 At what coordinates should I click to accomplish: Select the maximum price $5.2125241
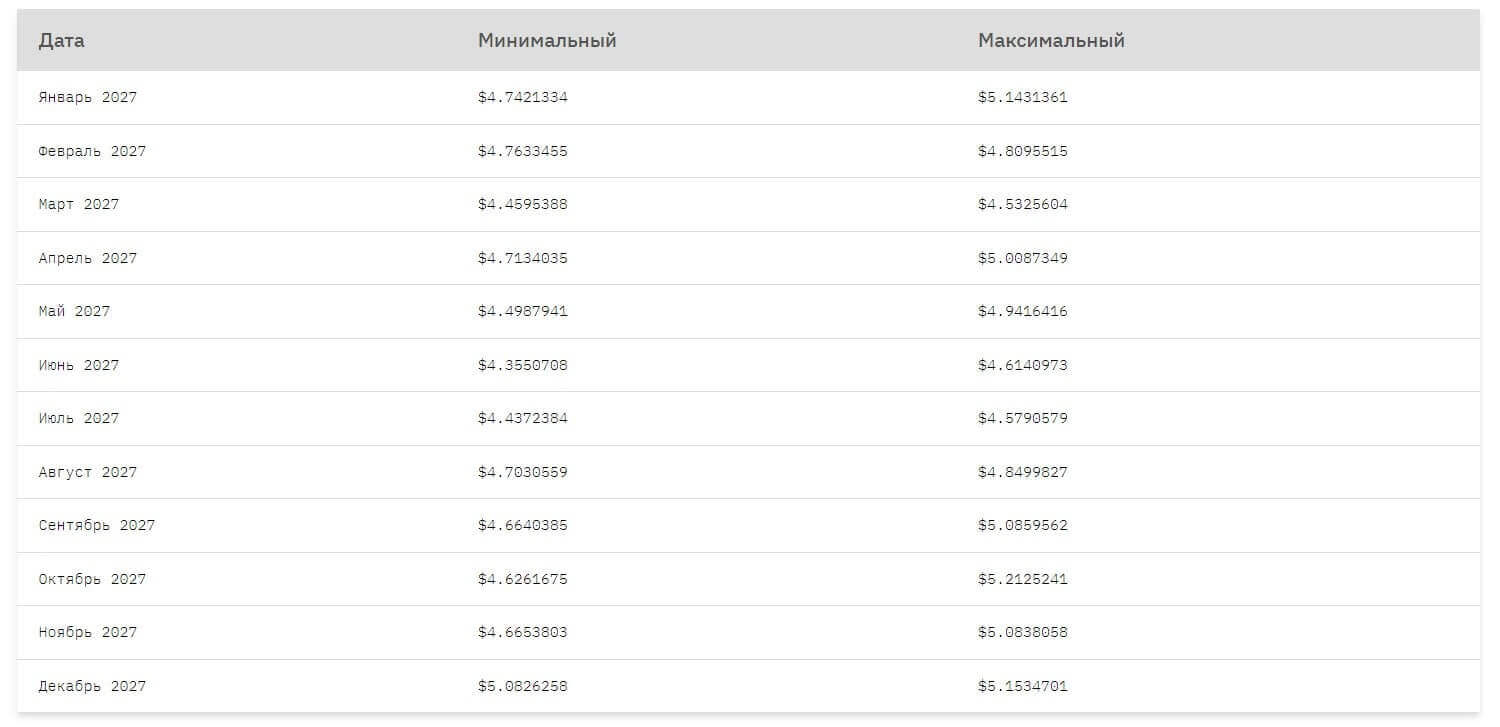pos(1023,580)
